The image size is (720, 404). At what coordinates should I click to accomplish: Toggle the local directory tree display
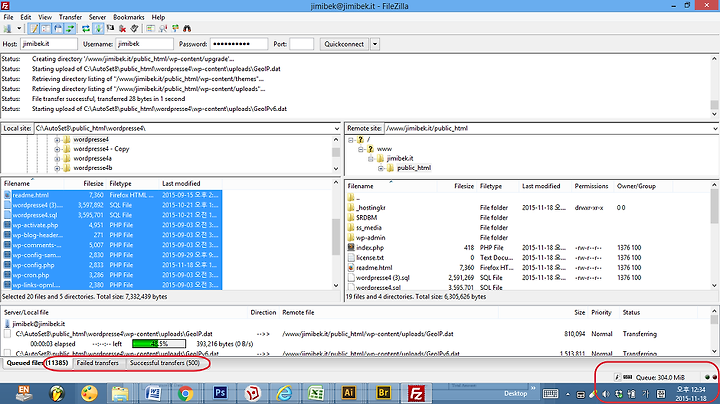[46, 28]
